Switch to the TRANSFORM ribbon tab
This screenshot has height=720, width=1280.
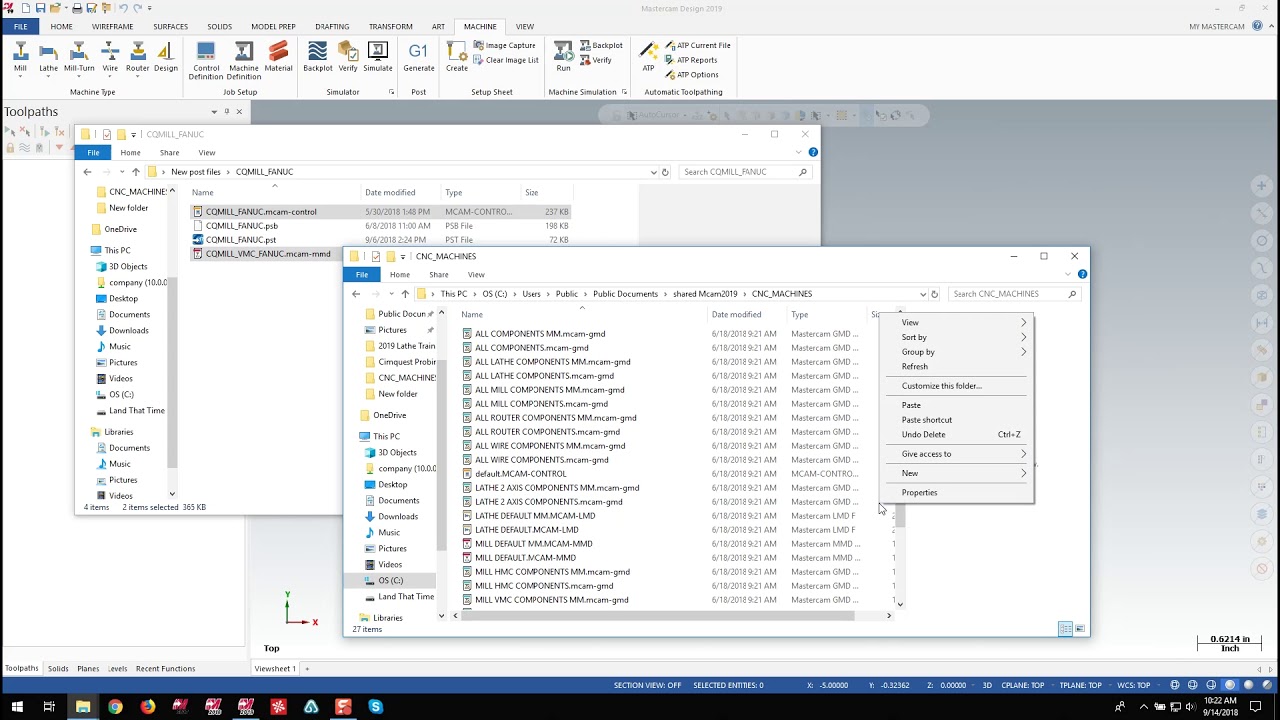point(390,26)
